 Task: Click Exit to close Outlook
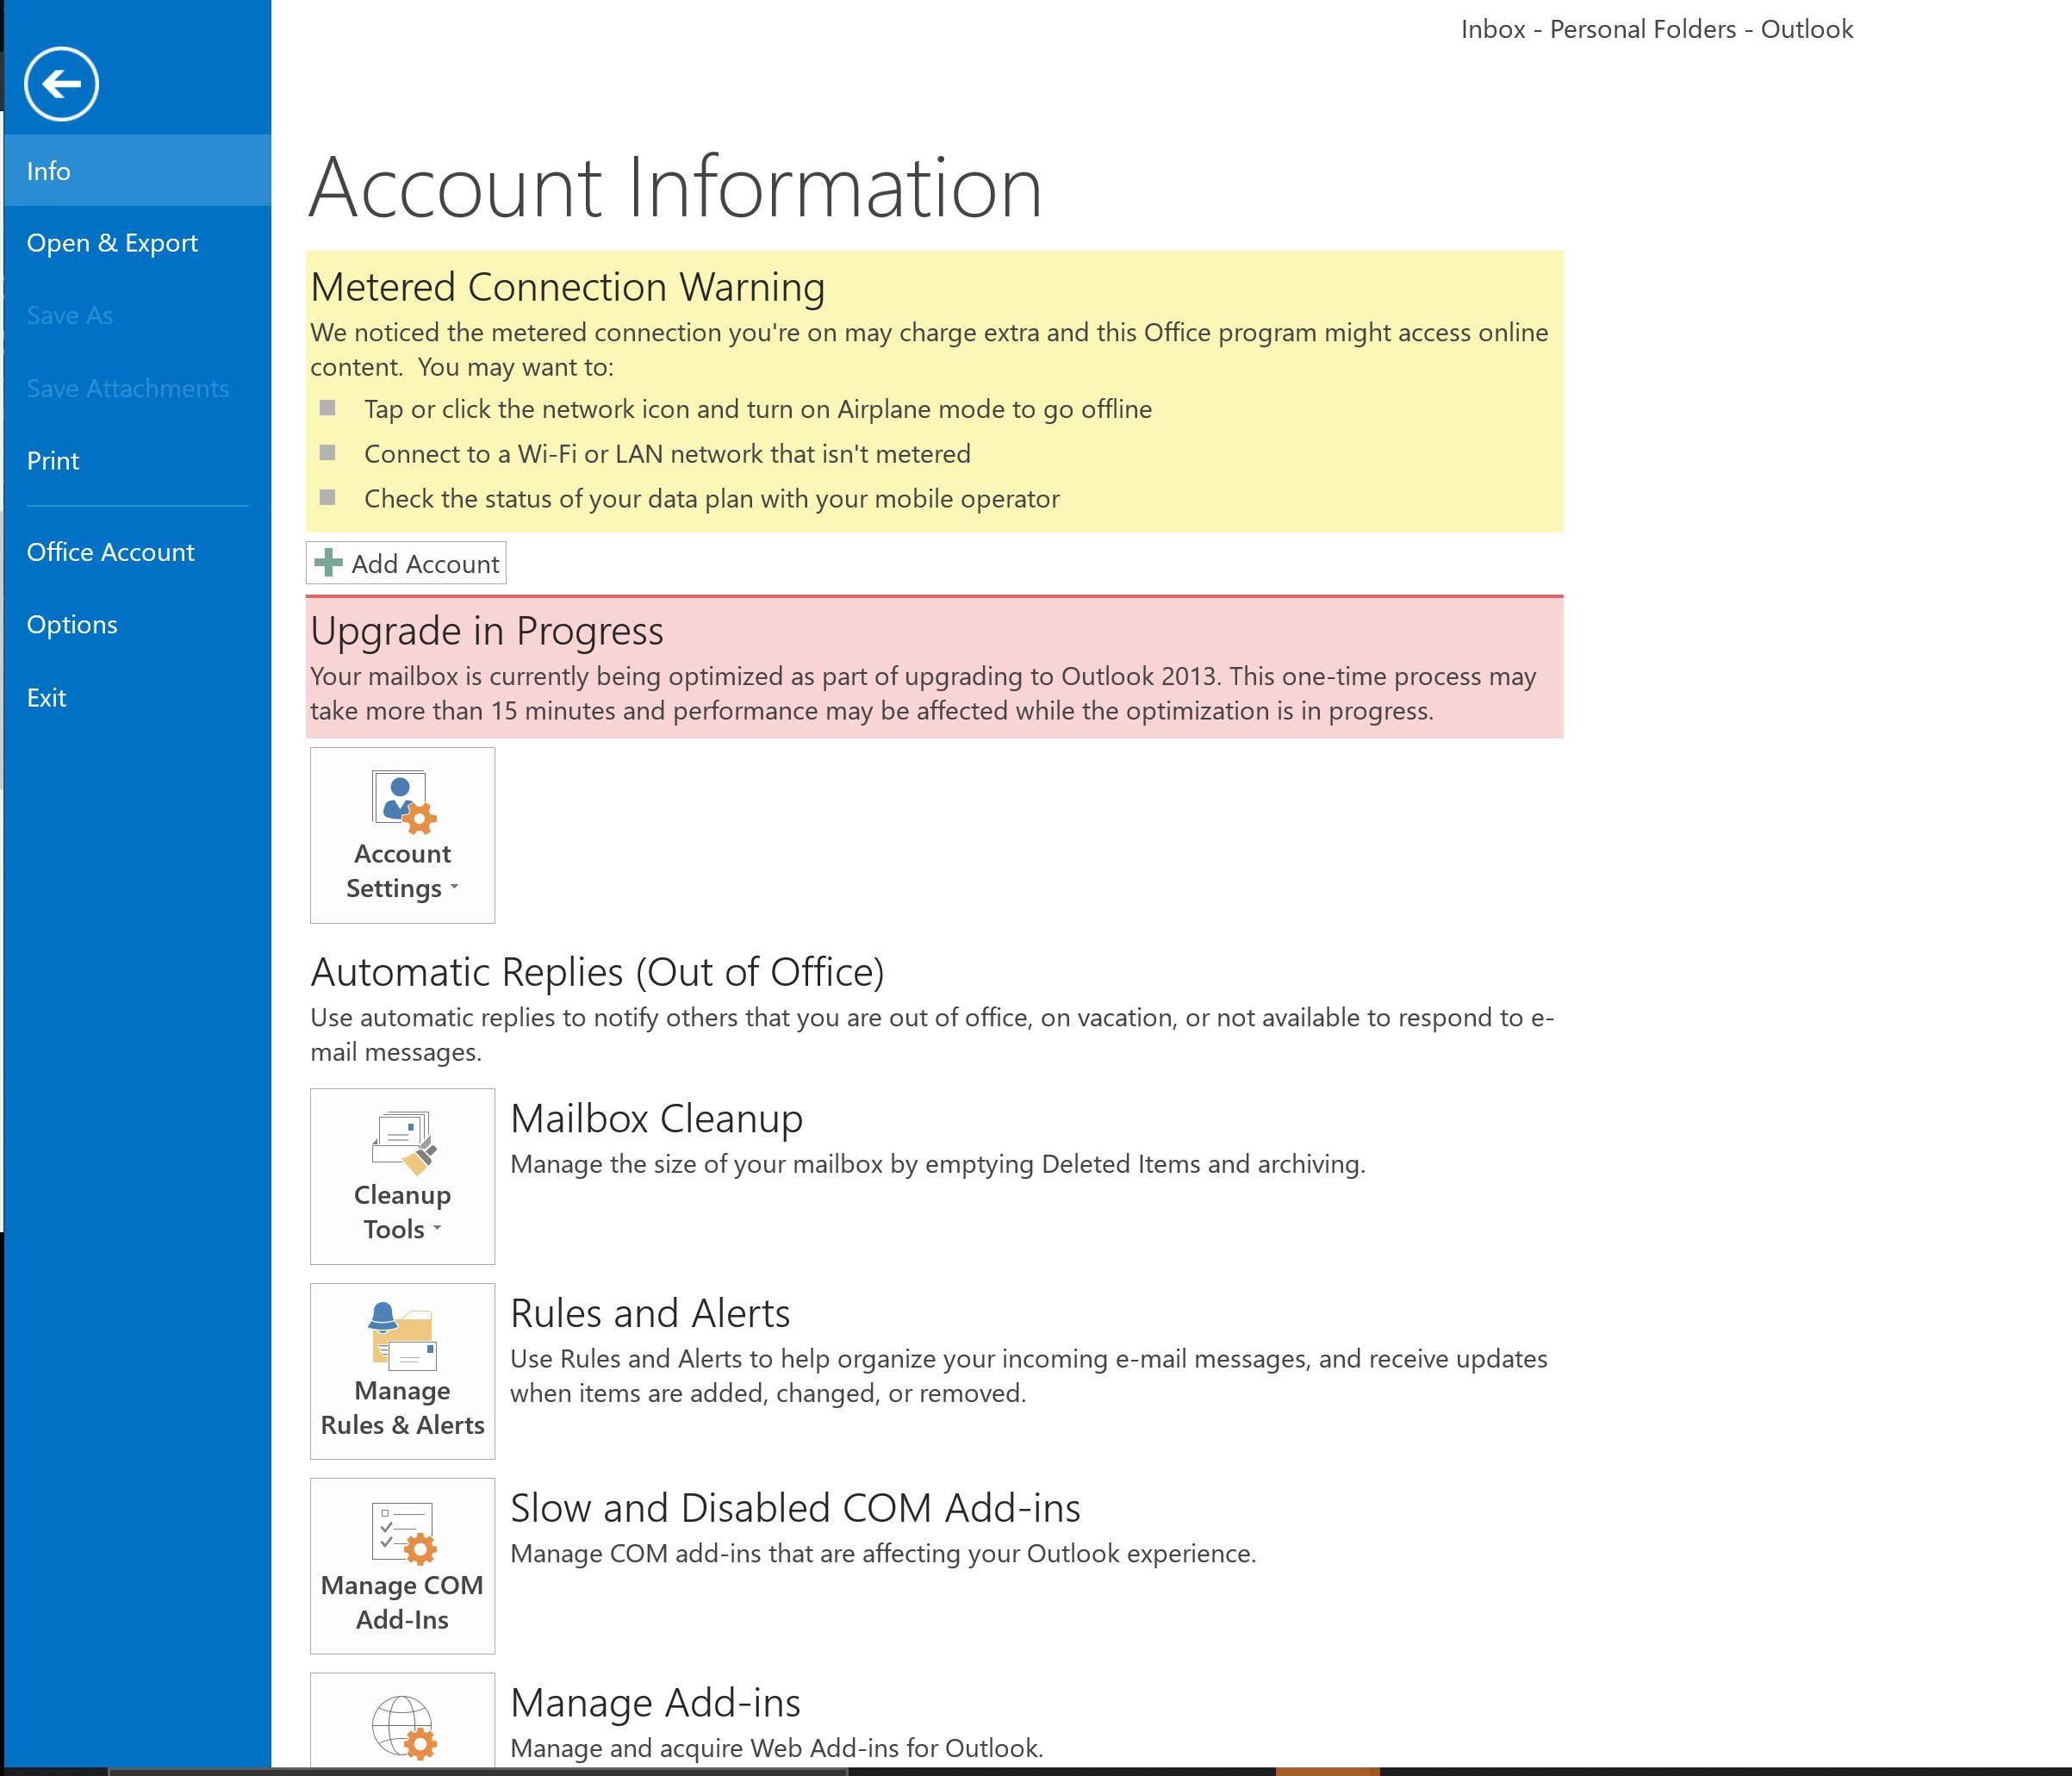[46, 698]
